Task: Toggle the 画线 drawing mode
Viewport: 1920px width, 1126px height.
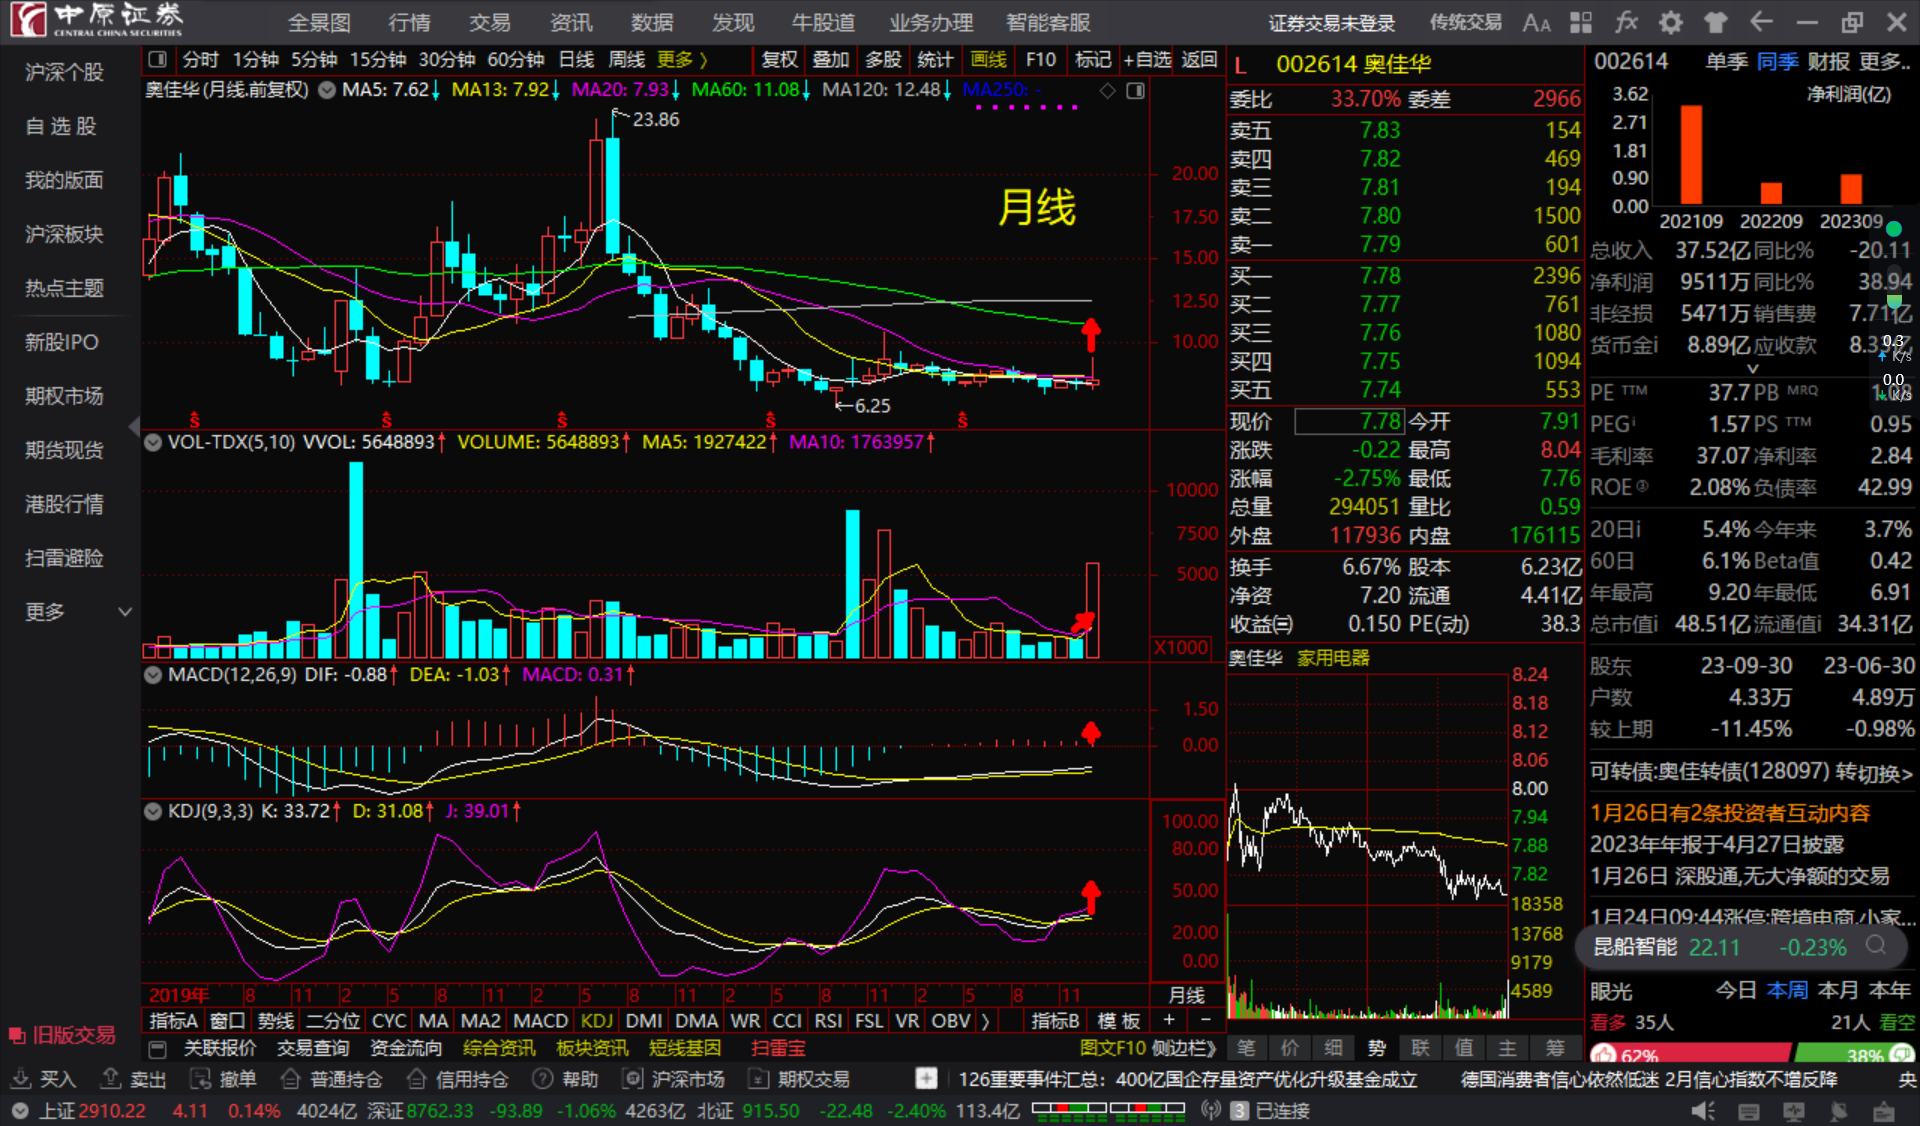Action: (988, 60)
